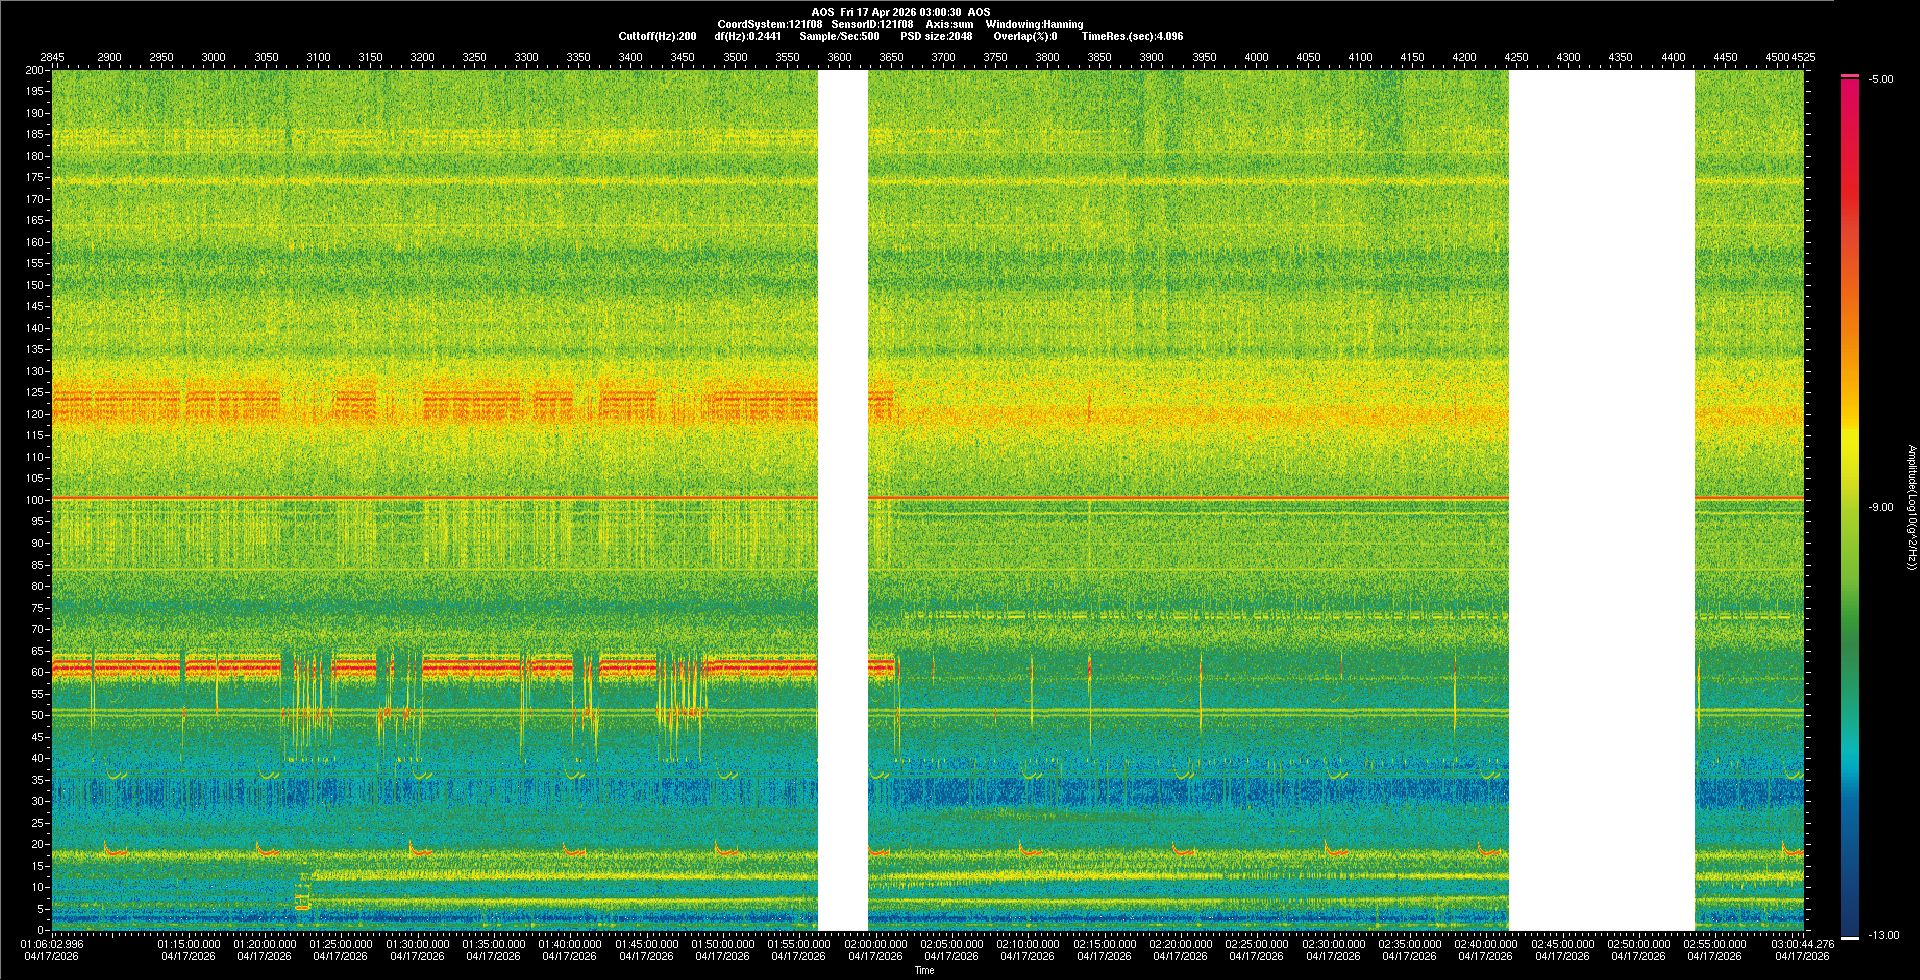Select the -9.00 colorbar midpoint label
Screen dimensions: 1920x980
tap(1881, 507)
